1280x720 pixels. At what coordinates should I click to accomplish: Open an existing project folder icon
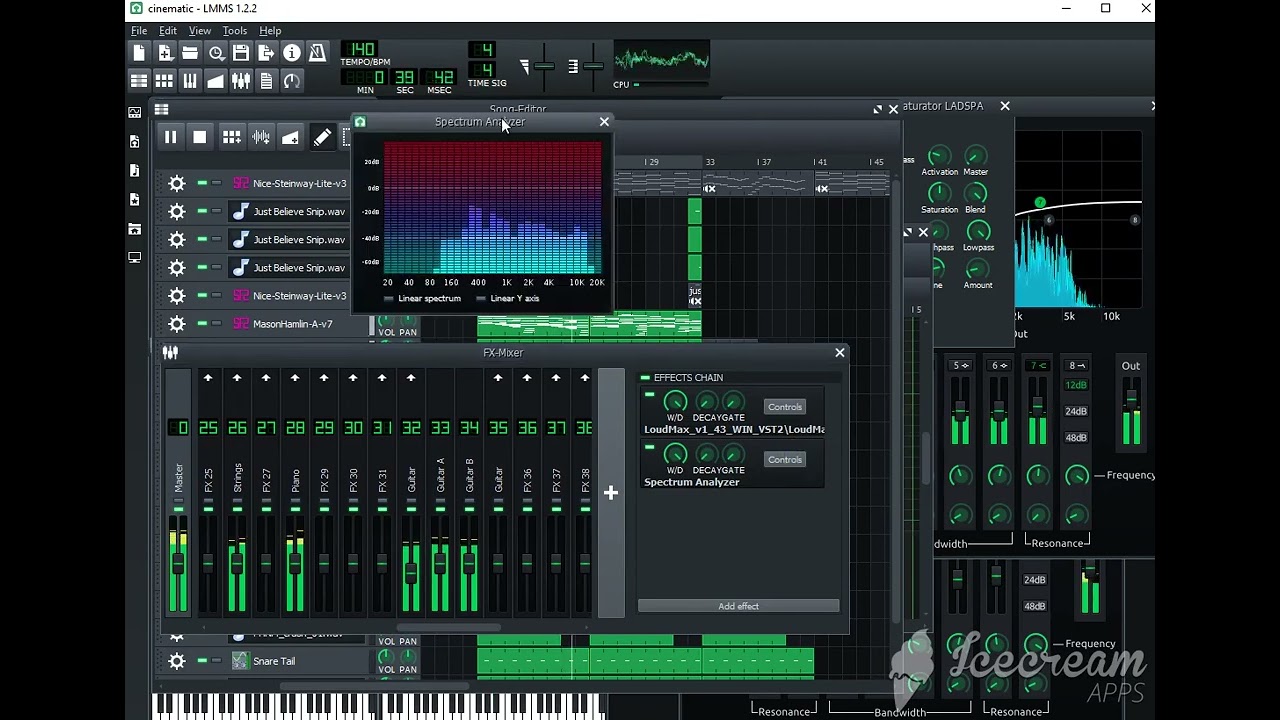pyautogui.click(x=190, y=53)
